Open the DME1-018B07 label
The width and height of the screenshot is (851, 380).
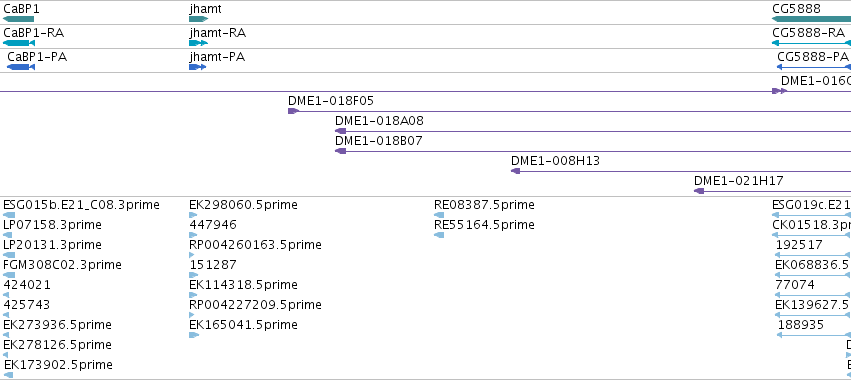coord(379,141)
